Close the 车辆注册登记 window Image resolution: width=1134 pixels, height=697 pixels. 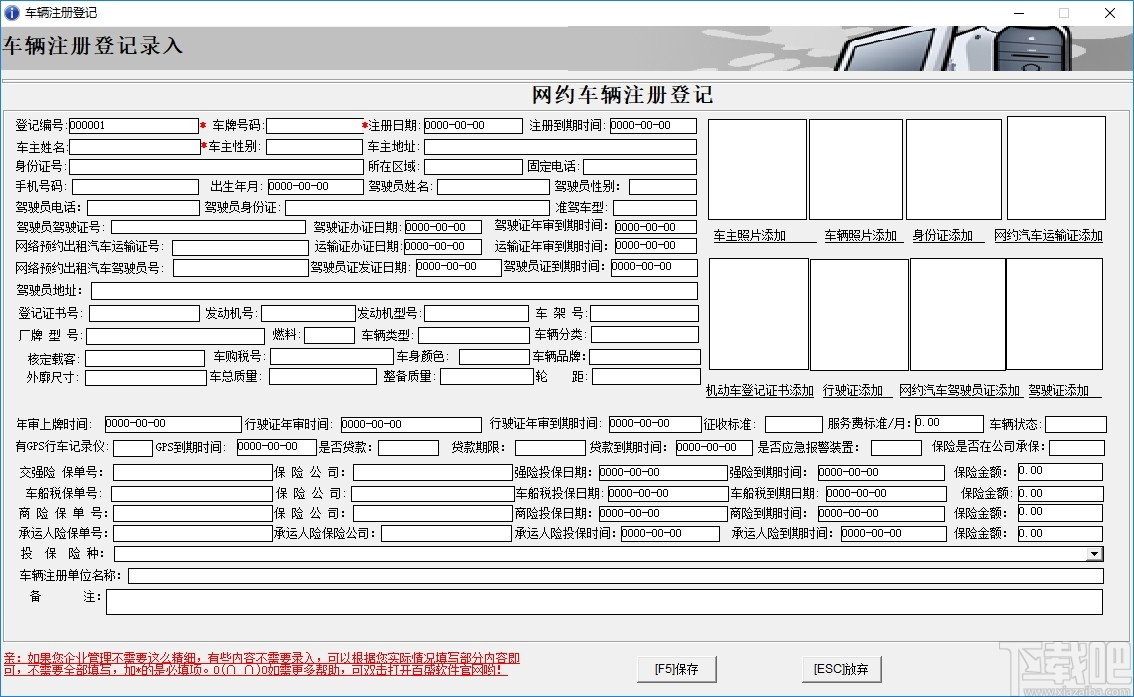(1109, 13)
